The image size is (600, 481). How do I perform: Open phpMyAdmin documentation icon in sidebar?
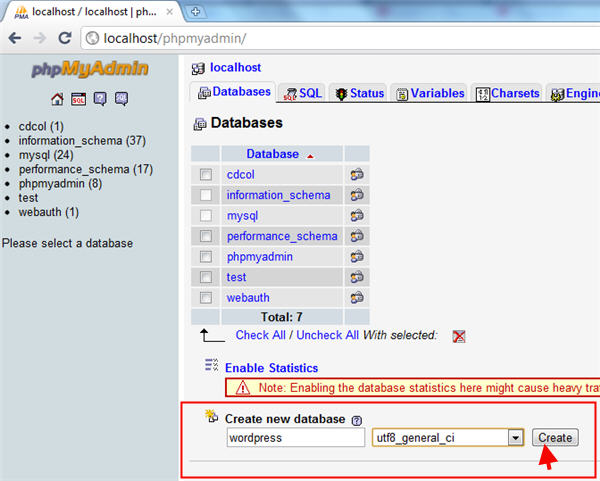[100, 99]
